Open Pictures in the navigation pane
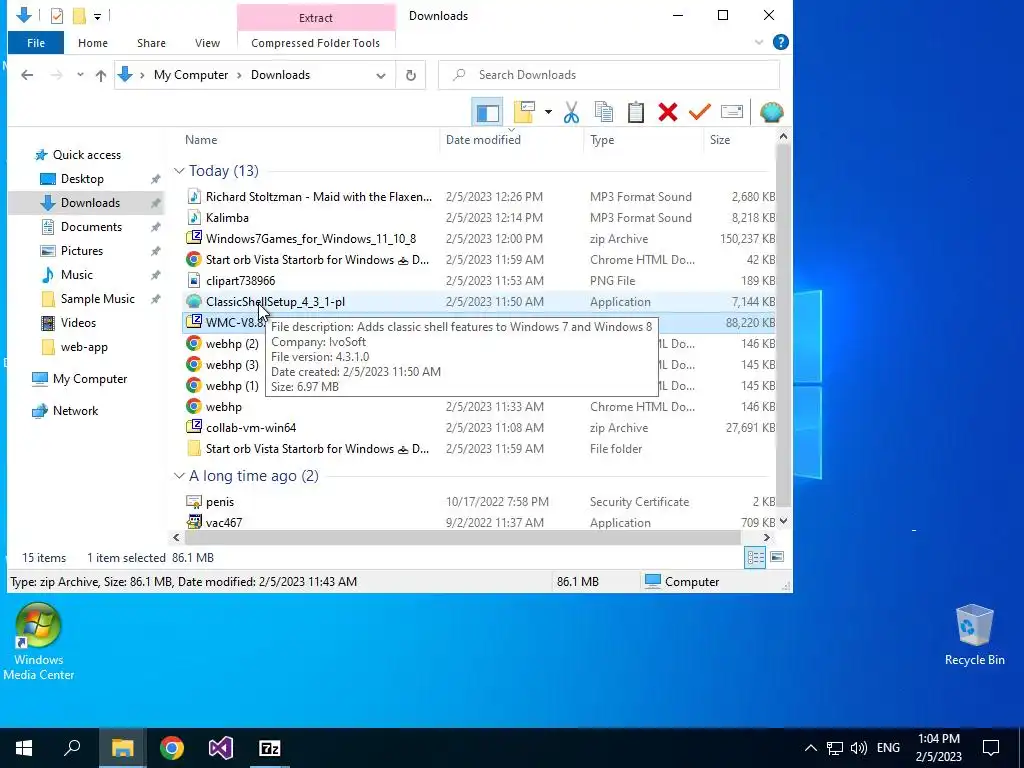This screenshot has width=1024, height=768. tap(82, 251)
